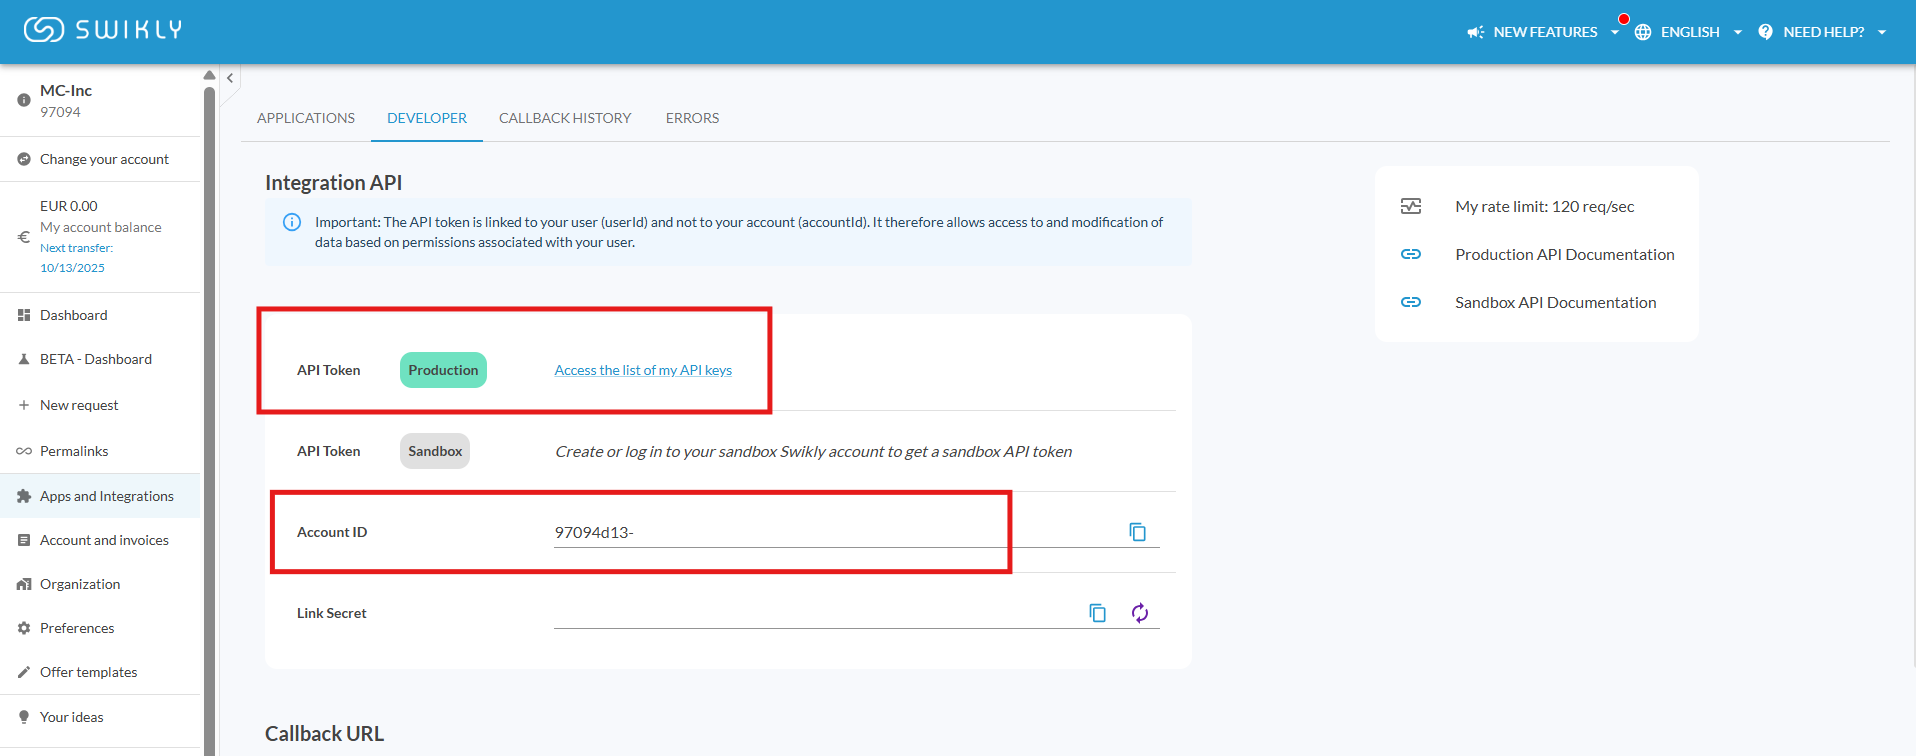Click the Callback URL heading

coord(324,734)
